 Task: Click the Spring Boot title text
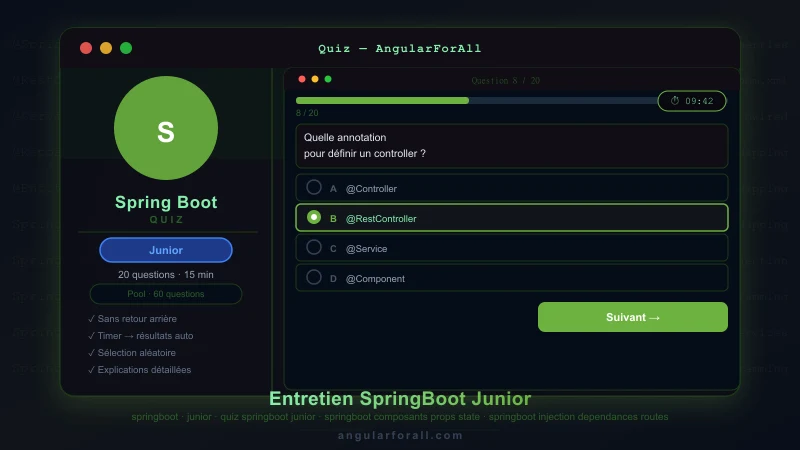tap(166, 202)
